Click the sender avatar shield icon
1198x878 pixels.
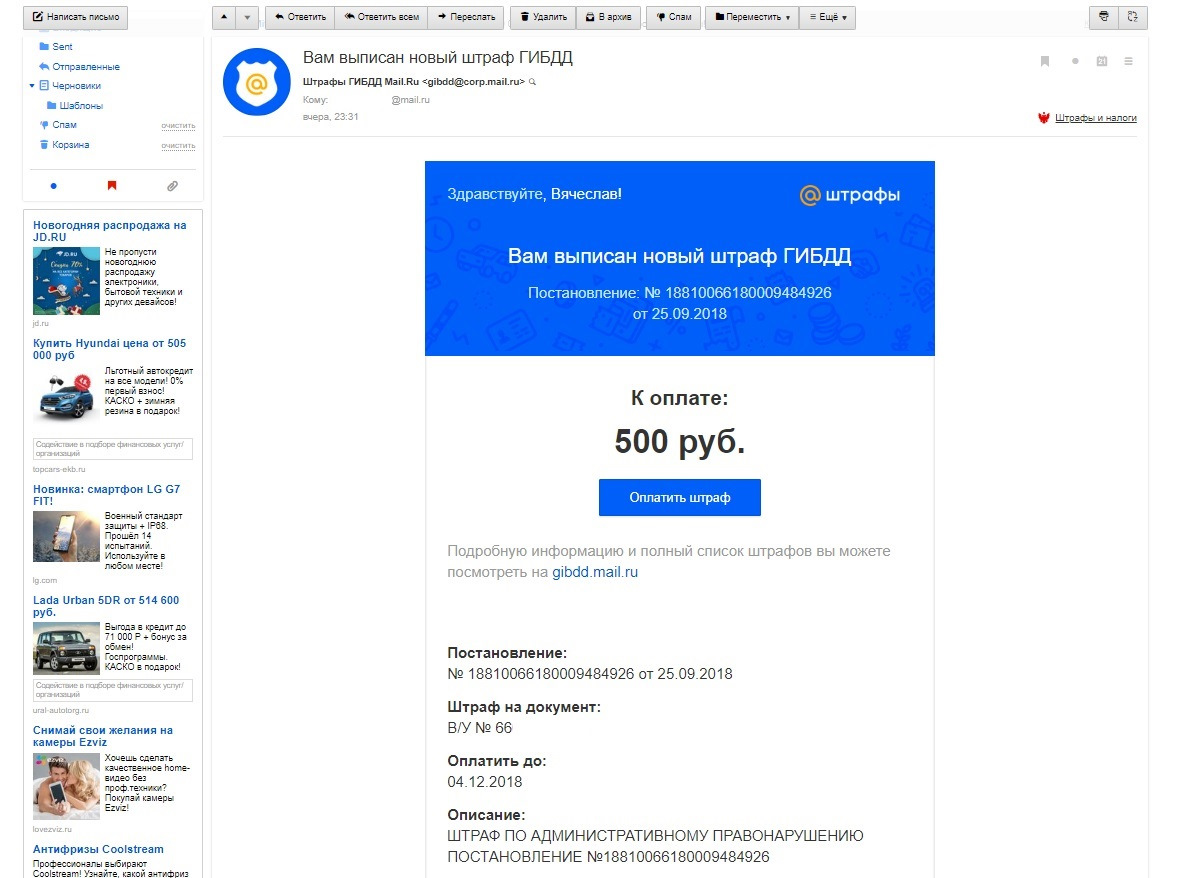tap(257, 82)
